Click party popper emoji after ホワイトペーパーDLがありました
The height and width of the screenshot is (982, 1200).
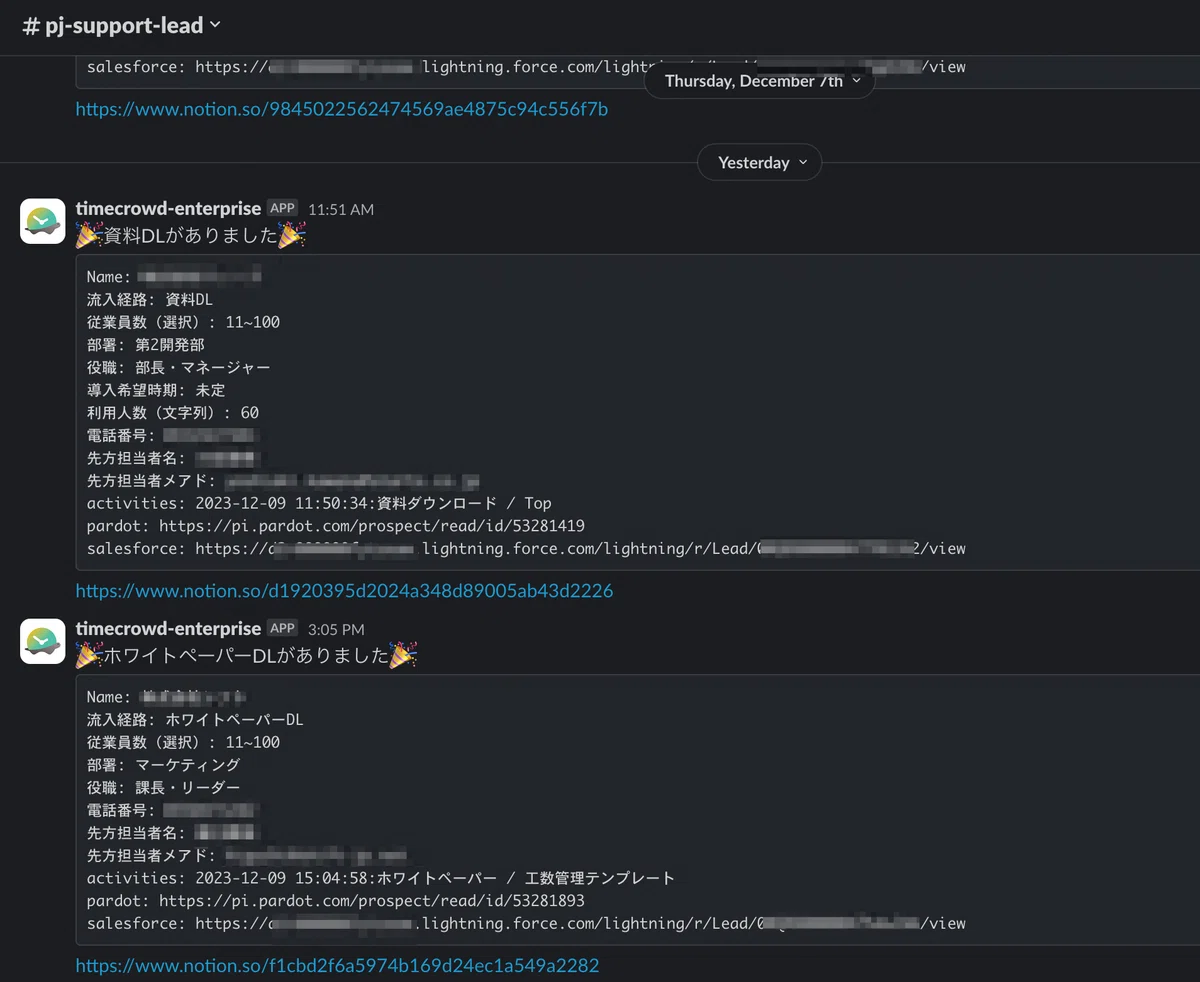[404, 656]
